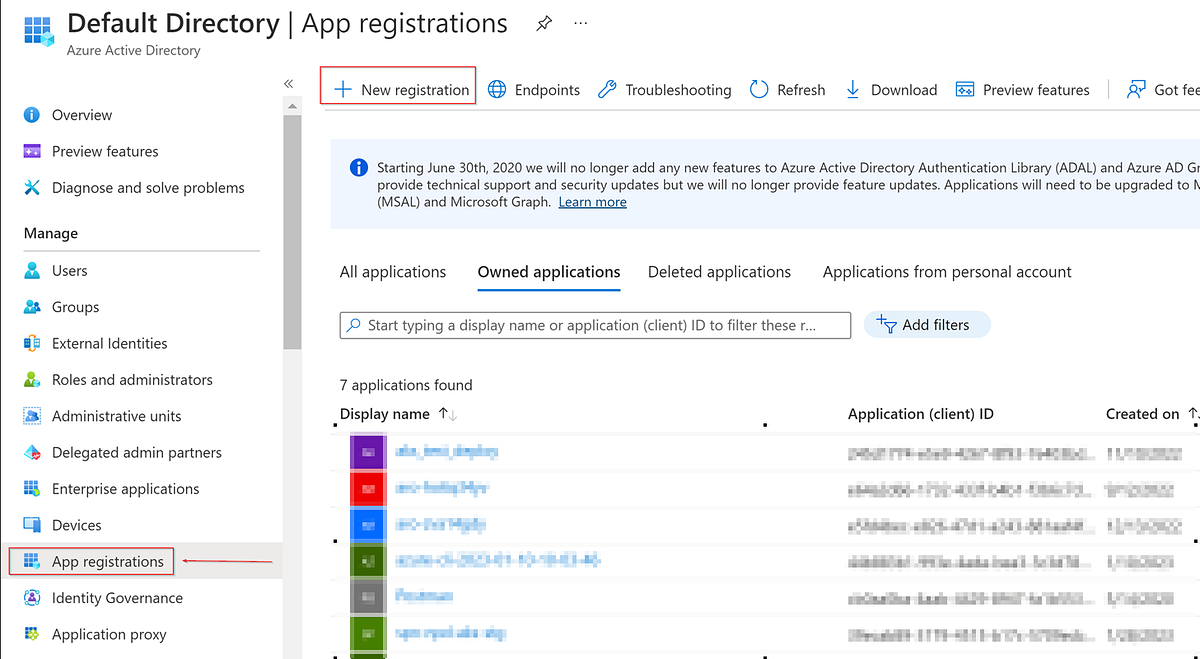Click the Add filters control

click(x=927, y=324)
